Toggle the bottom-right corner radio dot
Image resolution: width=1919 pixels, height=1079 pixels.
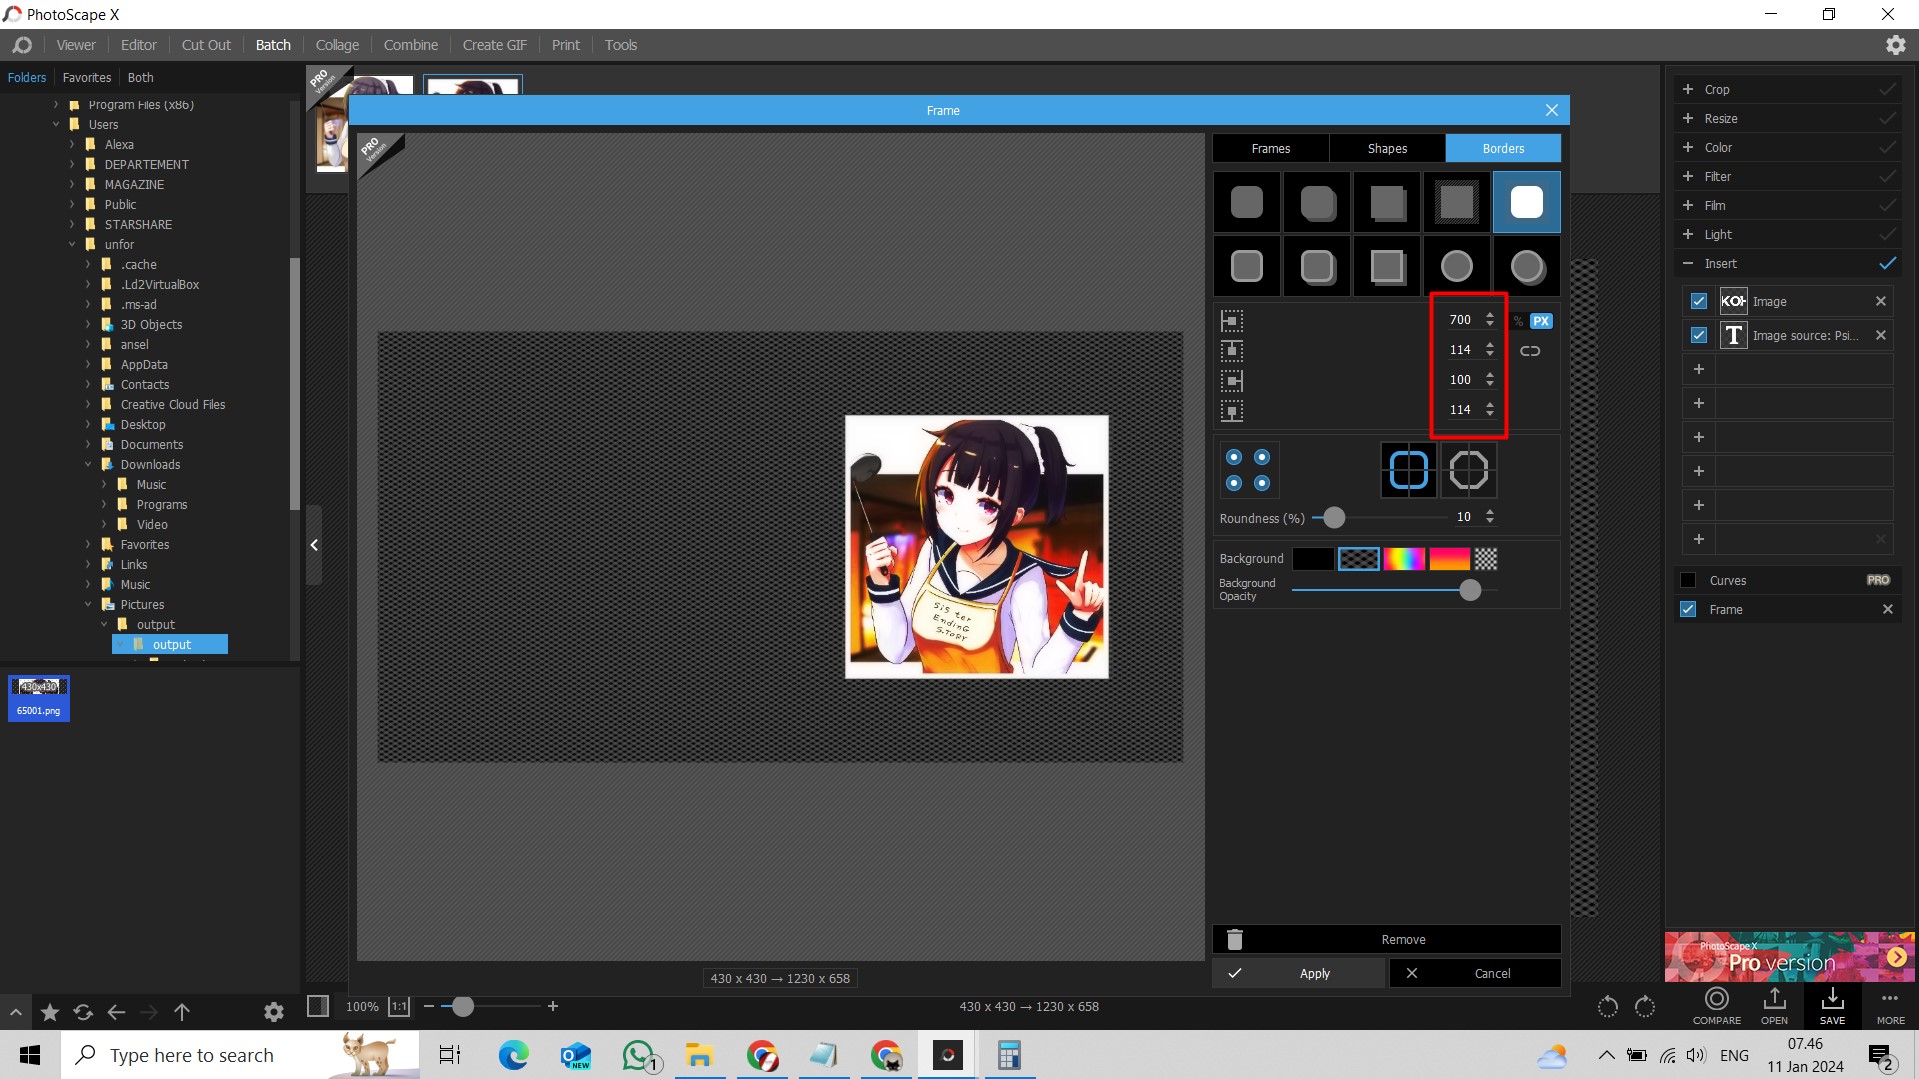click(1262, 483)
